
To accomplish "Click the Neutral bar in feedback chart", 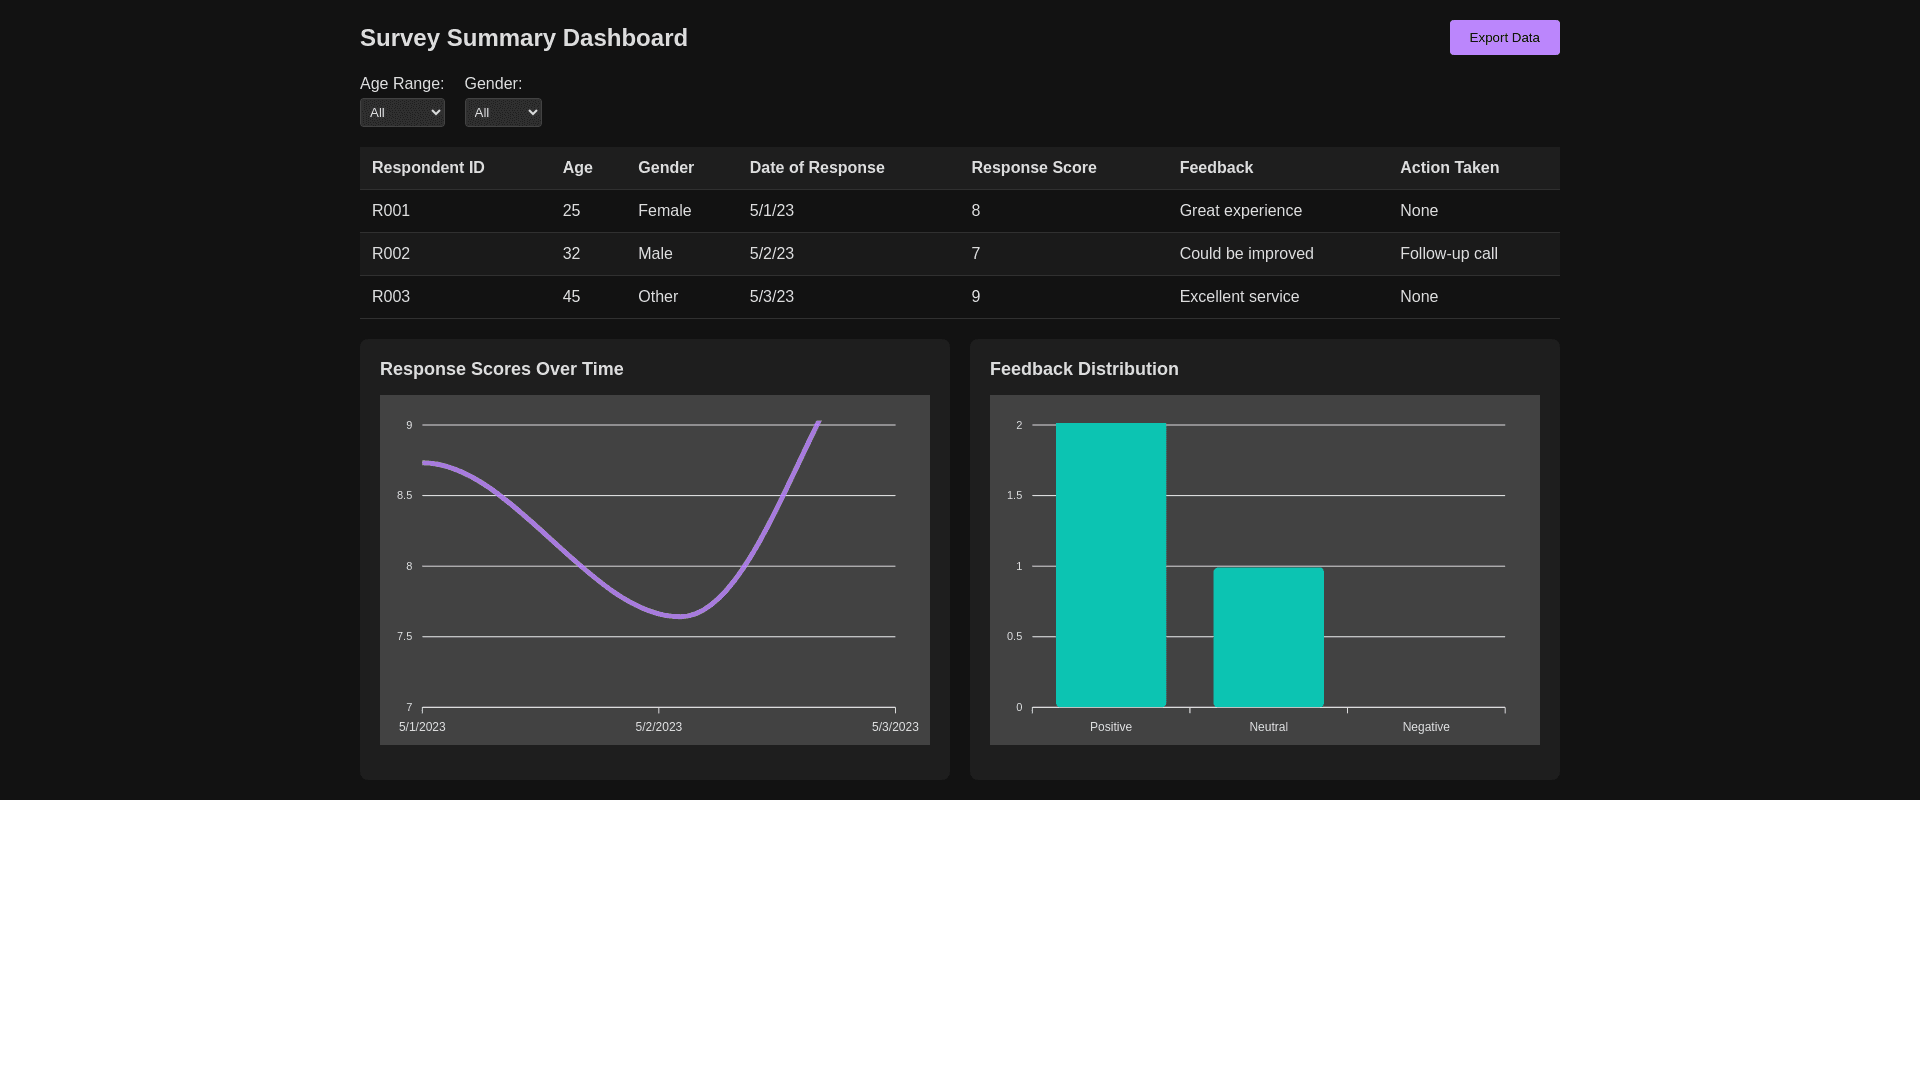I will click(x=1268, y=637).
